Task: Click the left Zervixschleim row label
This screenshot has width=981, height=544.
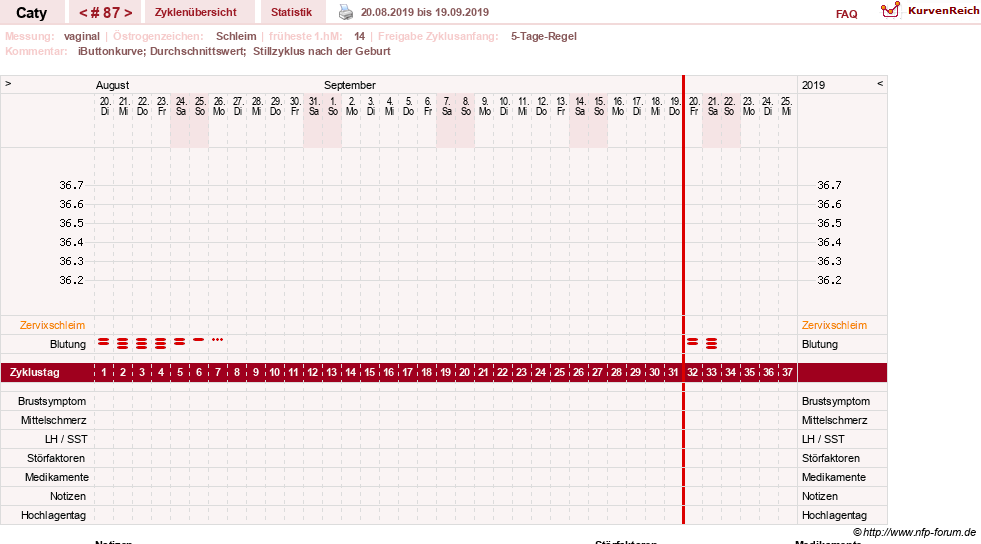Action: [x=53, y=325]
